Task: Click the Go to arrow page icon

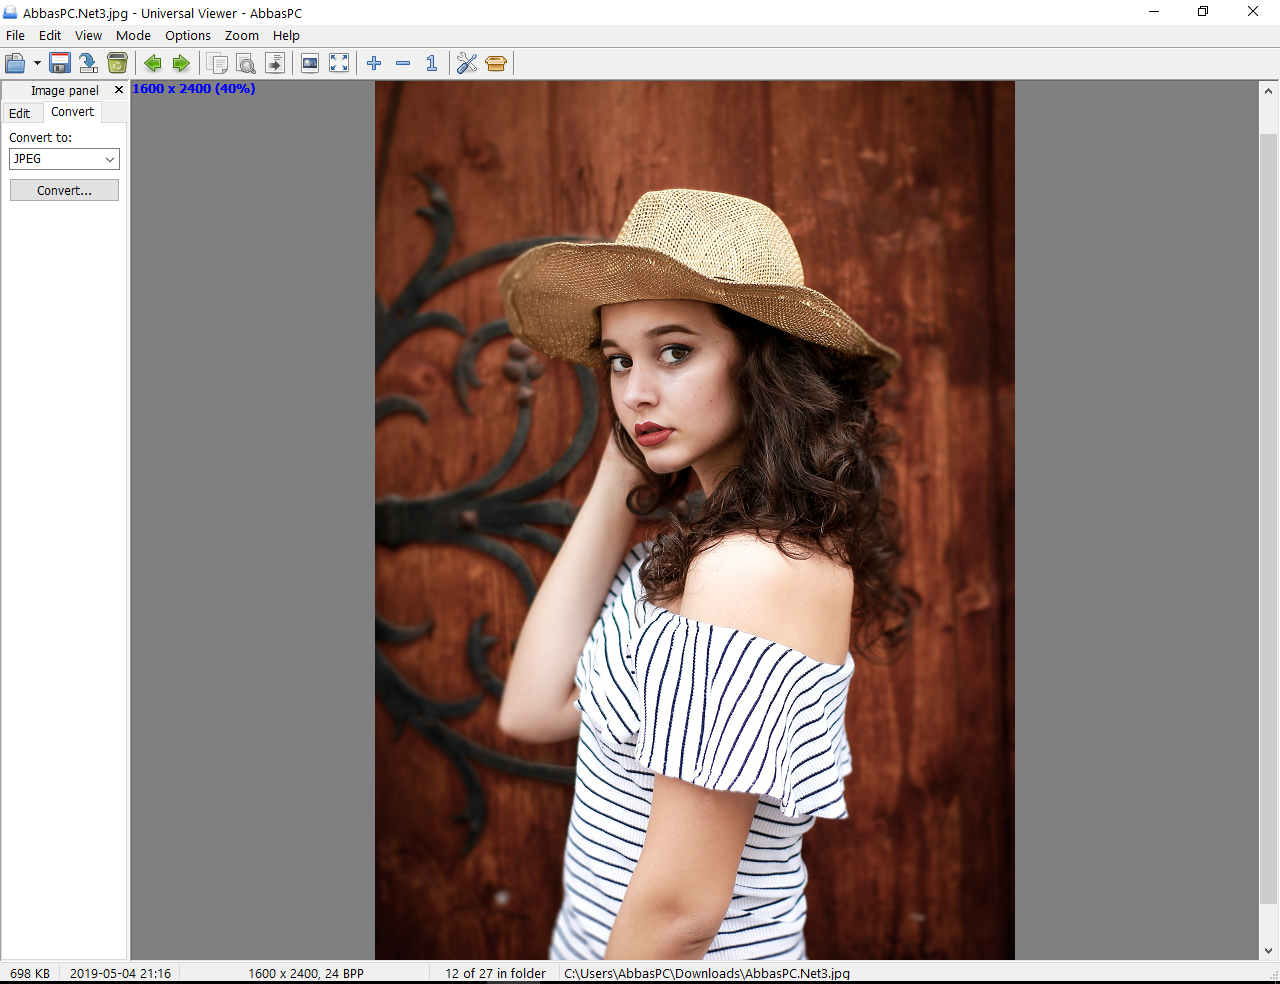Action: (x=275, y=63)
